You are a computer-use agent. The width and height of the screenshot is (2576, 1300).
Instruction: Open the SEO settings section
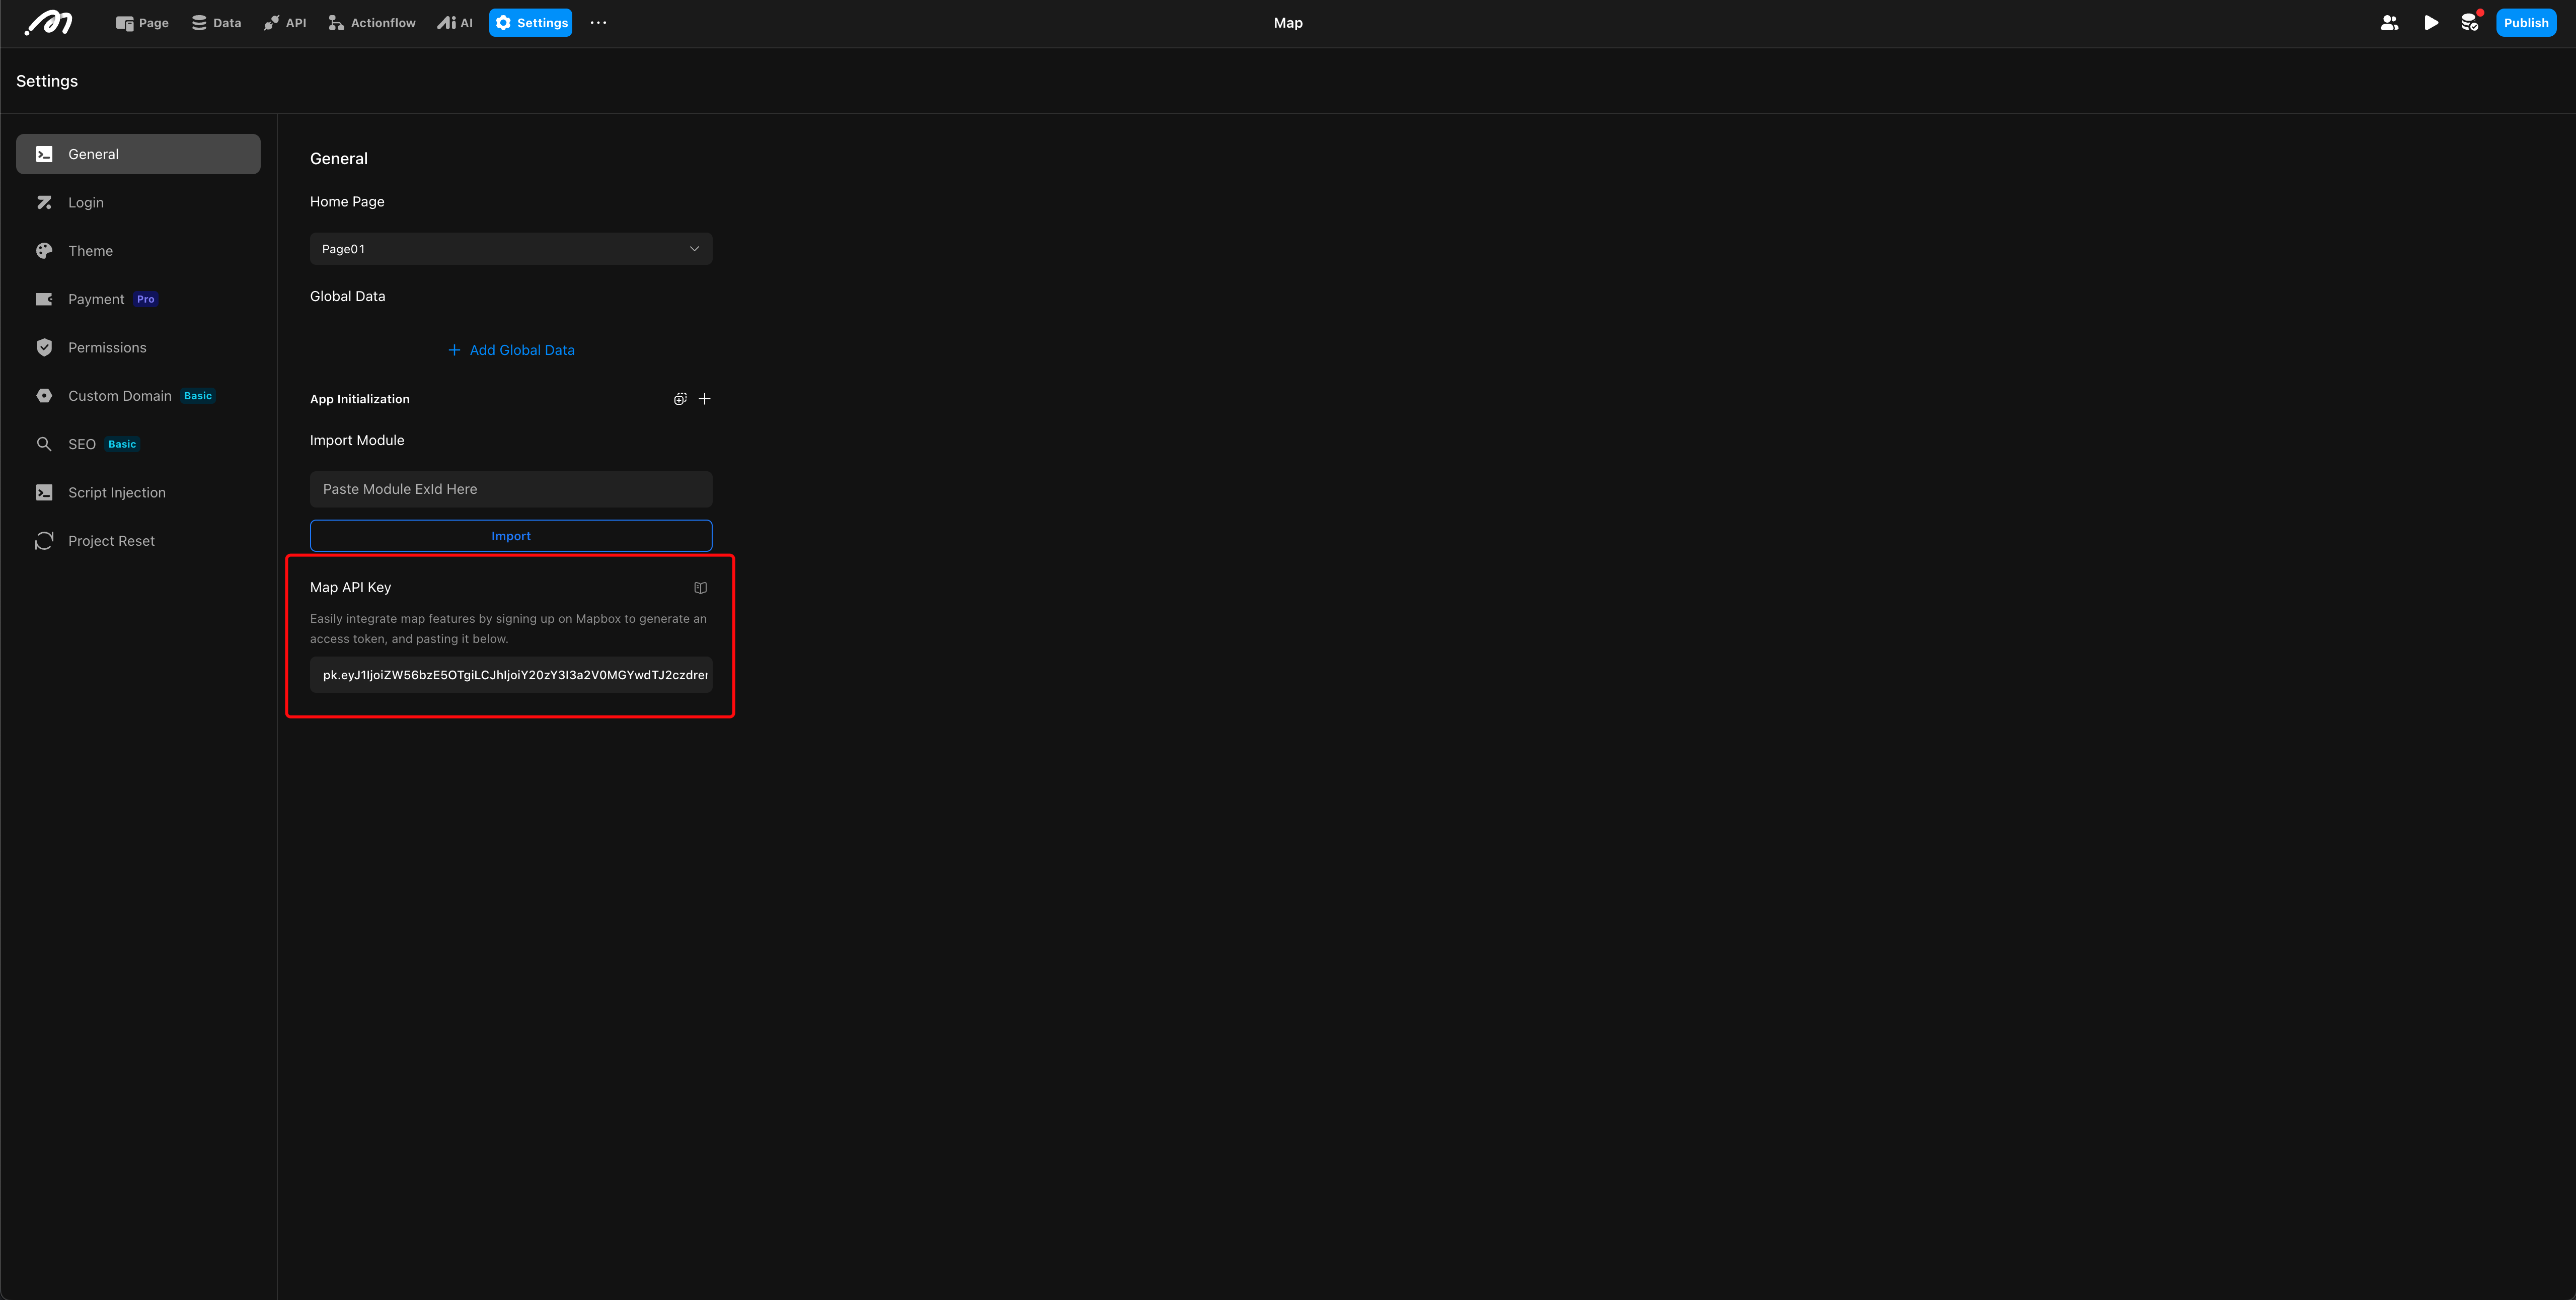(138, 444)
